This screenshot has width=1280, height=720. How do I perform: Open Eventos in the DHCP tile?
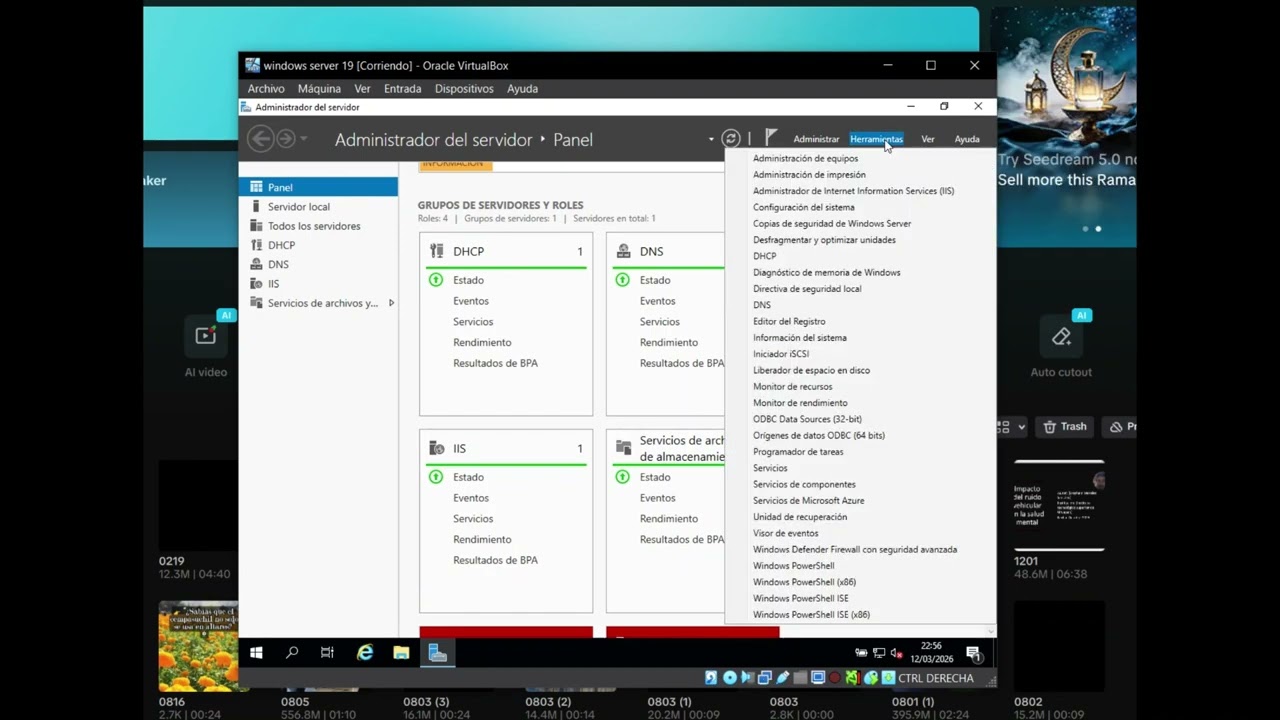click(471, 301)
